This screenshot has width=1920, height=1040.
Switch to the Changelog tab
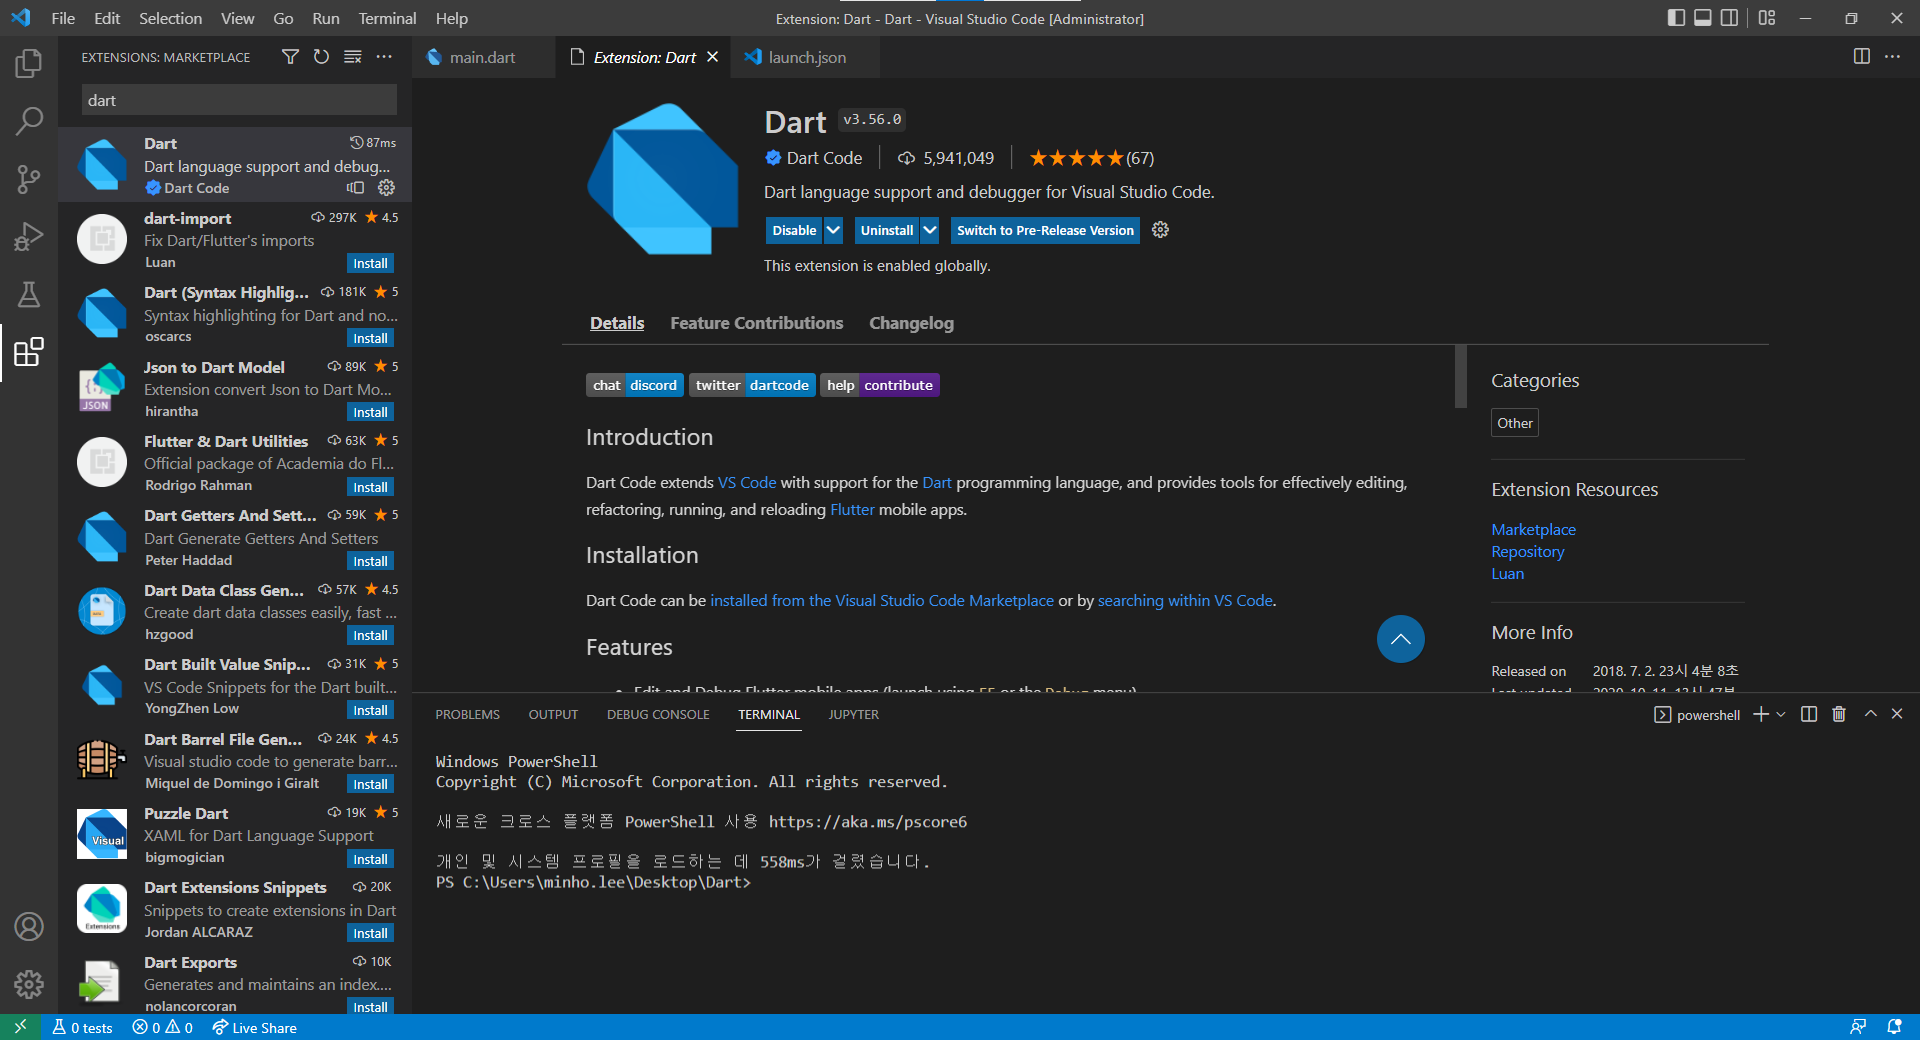910,323
